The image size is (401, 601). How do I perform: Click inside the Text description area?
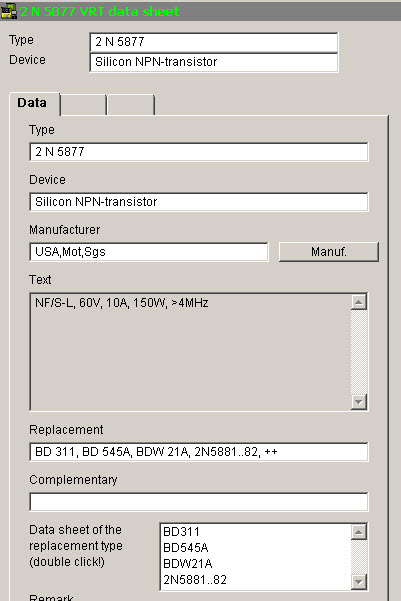point(190,352)
